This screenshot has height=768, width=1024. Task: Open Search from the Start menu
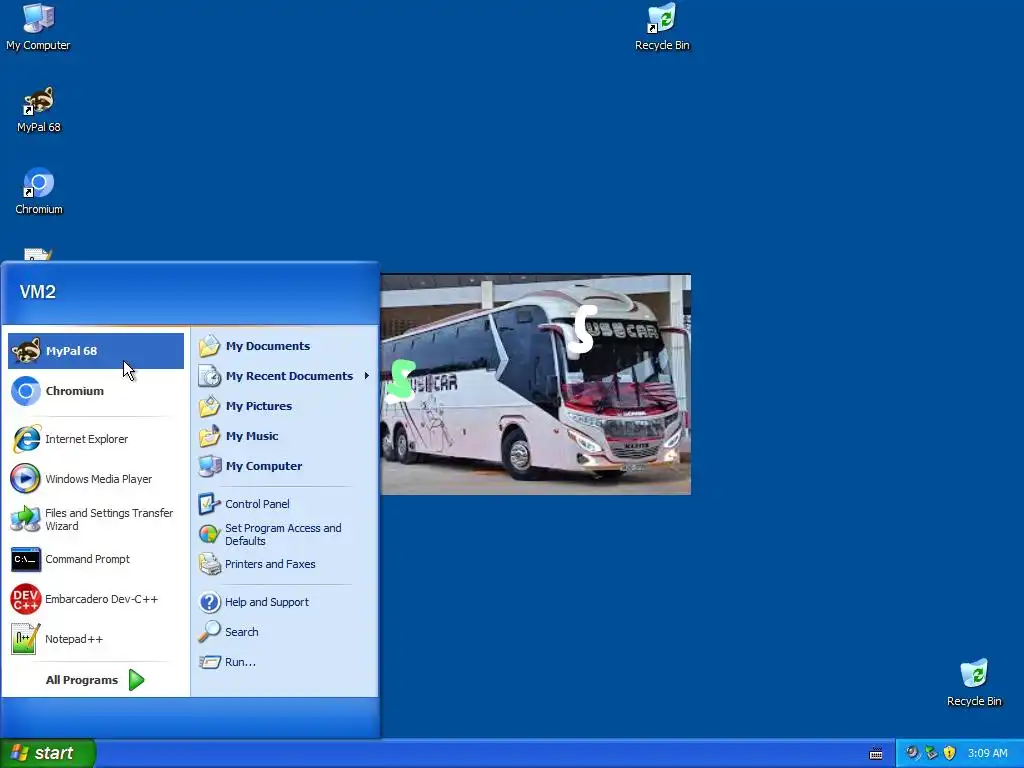[284, 632]
